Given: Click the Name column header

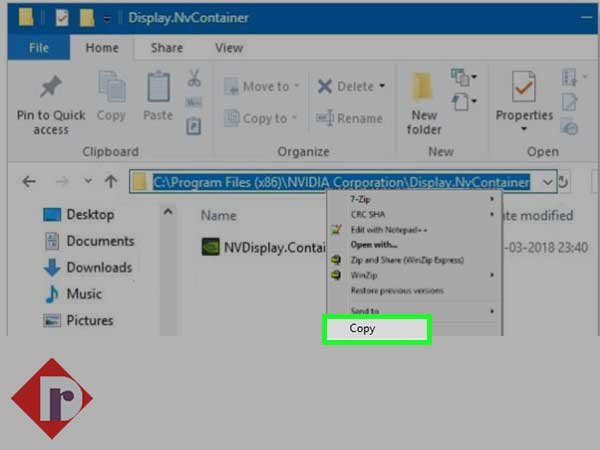Looking at the screenshot, I should point(219,215).
